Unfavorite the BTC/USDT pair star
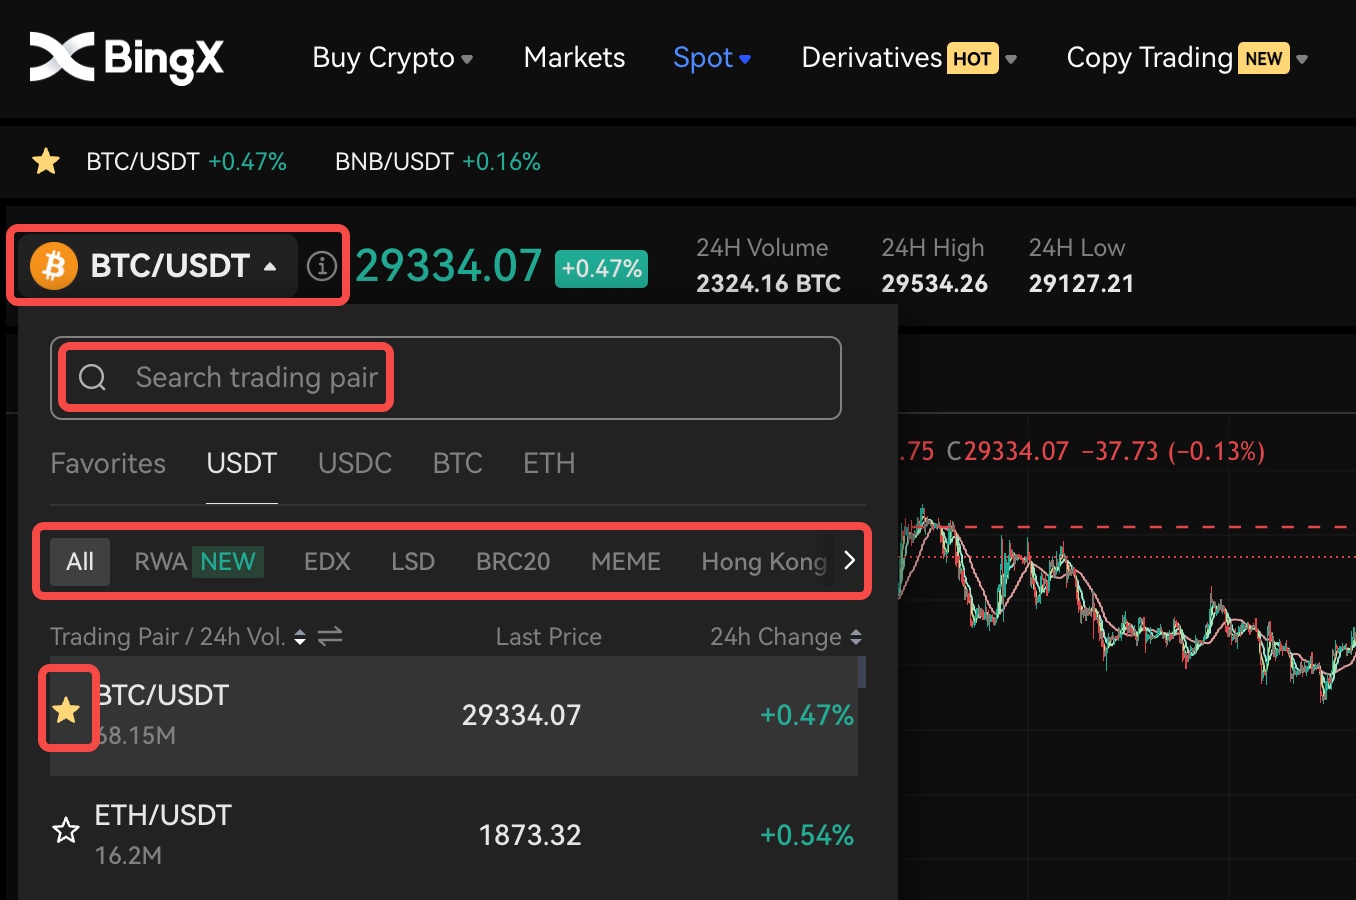Image resolution: width=1356 pixels, height=900 pixels. (x=66, y=710)
